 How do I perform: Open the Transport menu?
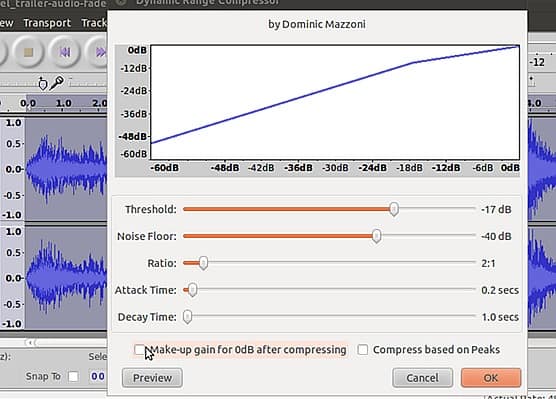(x=47, y=23)
